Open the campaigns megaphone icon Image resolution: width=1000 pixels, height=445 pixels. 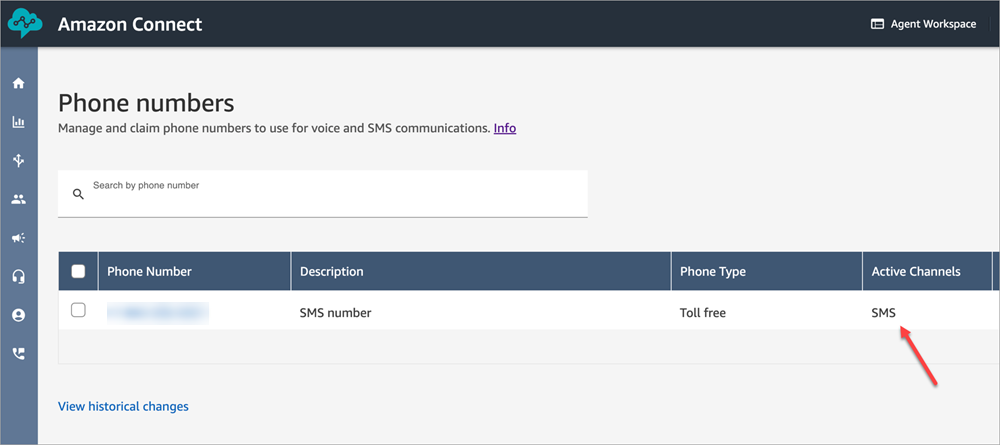tap(18, 238)
